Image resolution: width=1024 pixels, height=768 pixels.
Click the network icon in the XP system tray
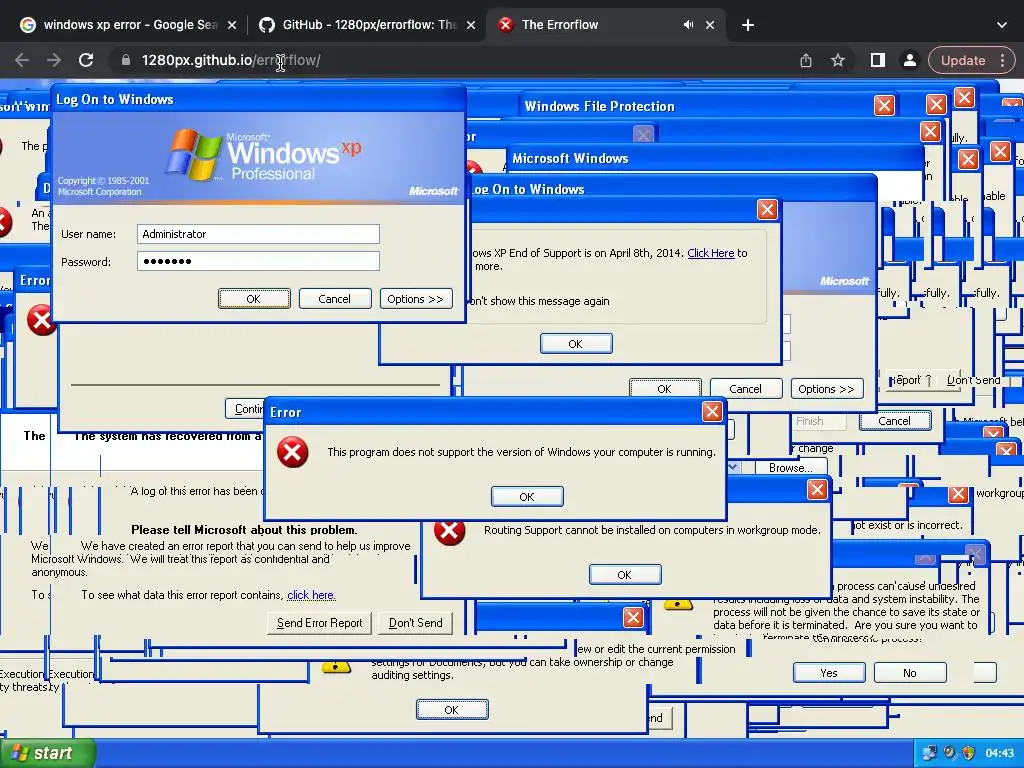pyautogui.click(x=929, y=753)
